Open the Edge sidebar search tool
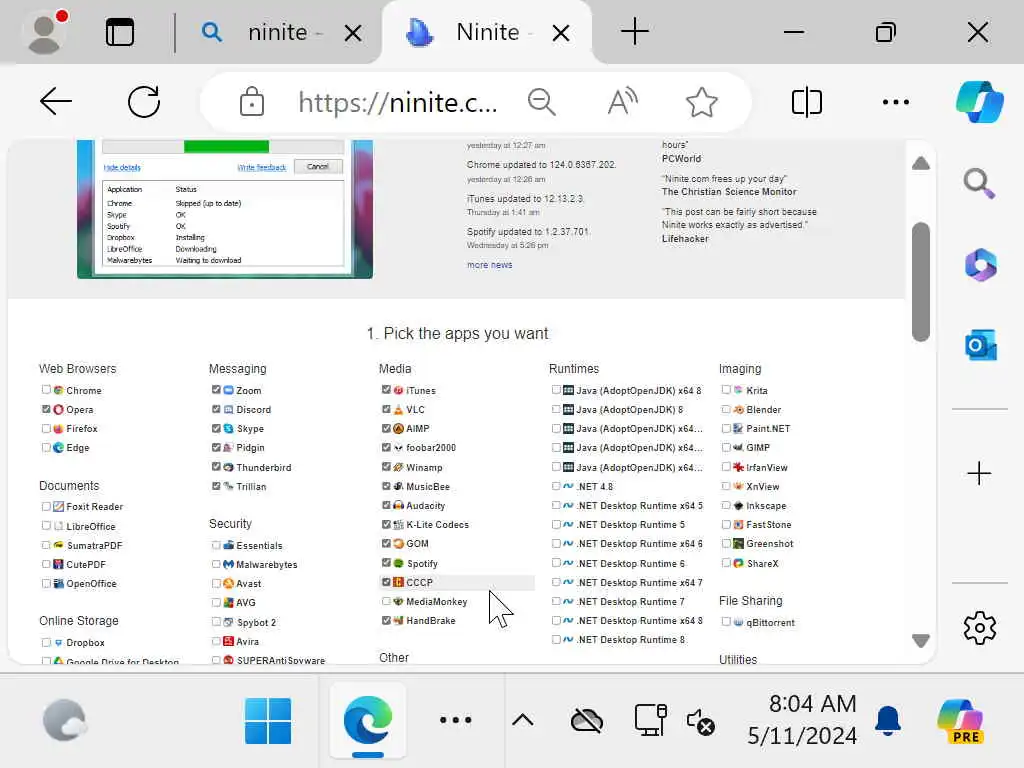Image resolution: width=1024 pixels, height=768 pixels. click(x=979, y=184)
